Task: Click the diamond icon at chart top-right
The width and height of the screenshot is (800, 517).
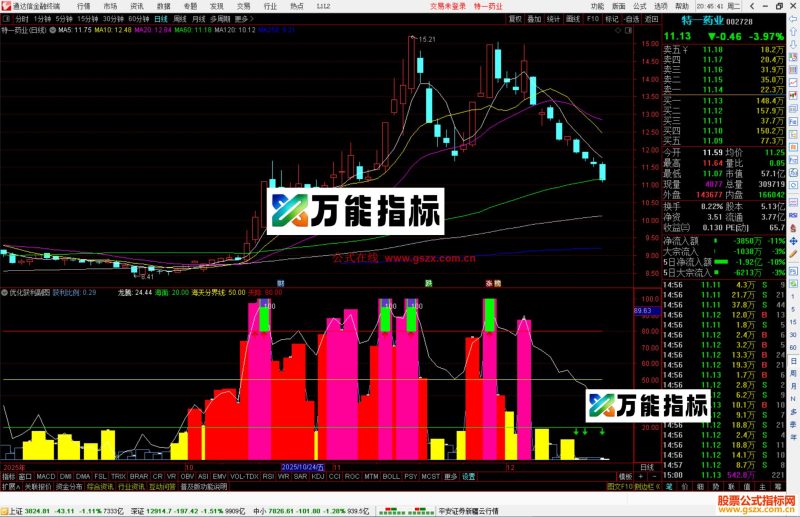Action: tap(617, 30)
